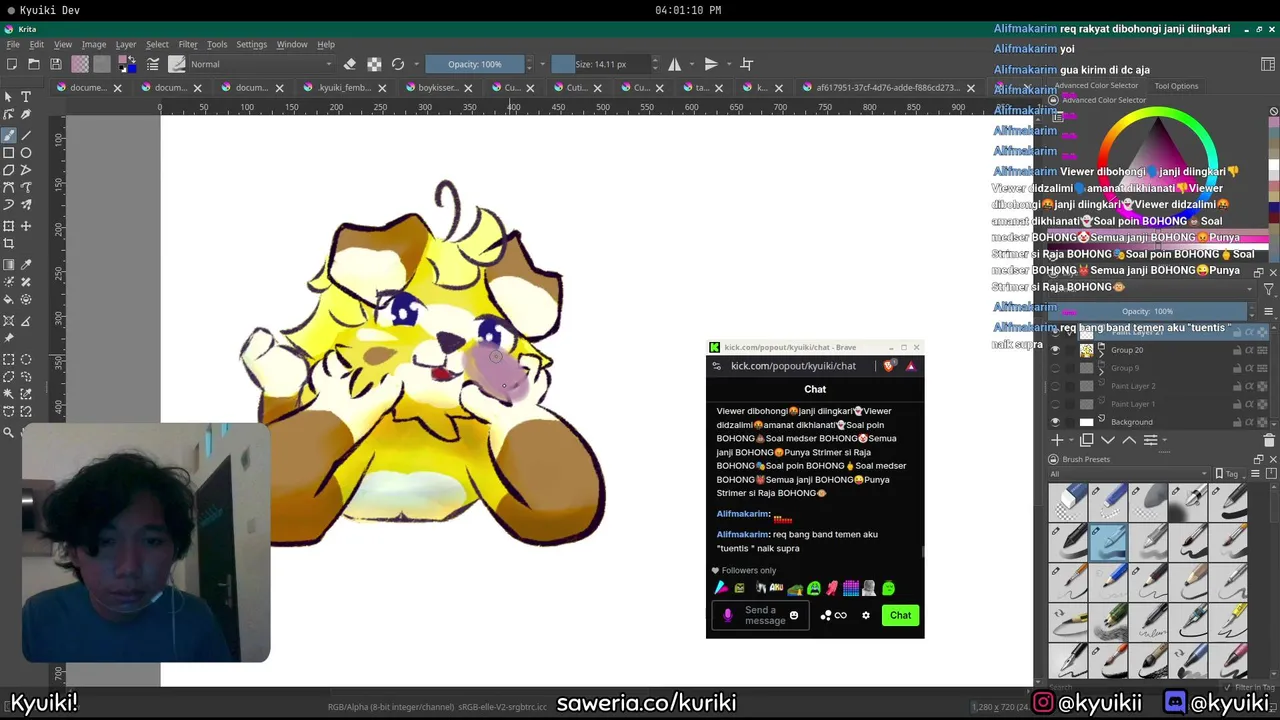Switch to the Tool Options tab
The height and width of the screenshot is (720, 1280).
pos(1176,86)
